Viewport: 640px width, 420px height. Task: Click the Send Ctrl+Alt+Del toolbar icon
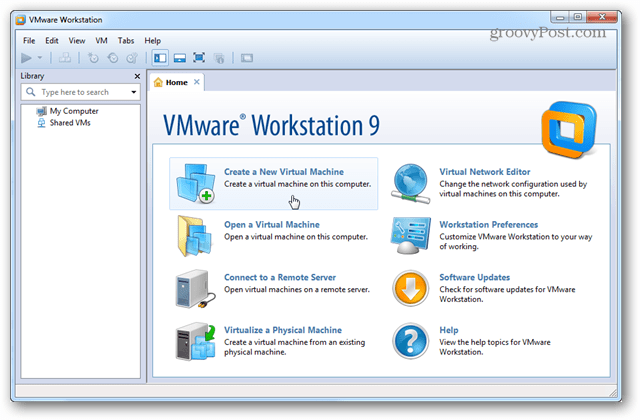coord(64,58)
